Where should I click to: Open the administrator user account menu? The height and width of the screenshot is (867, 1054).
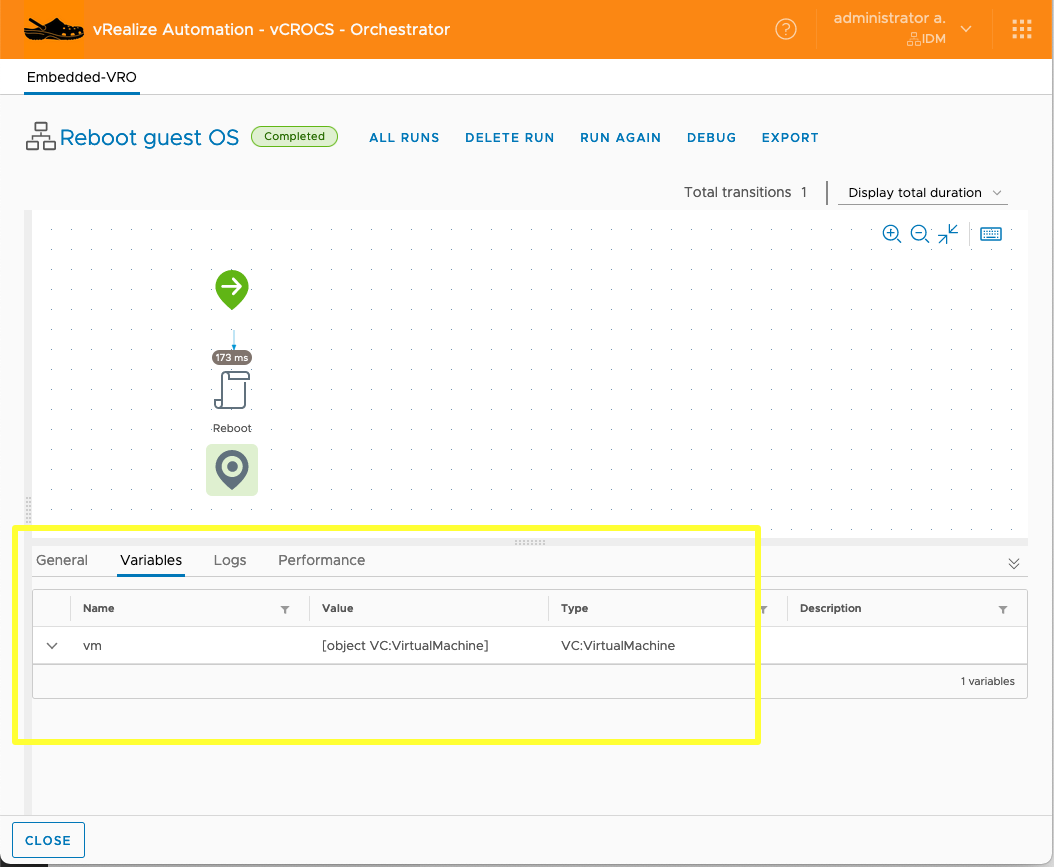click(x=902, y=29)
